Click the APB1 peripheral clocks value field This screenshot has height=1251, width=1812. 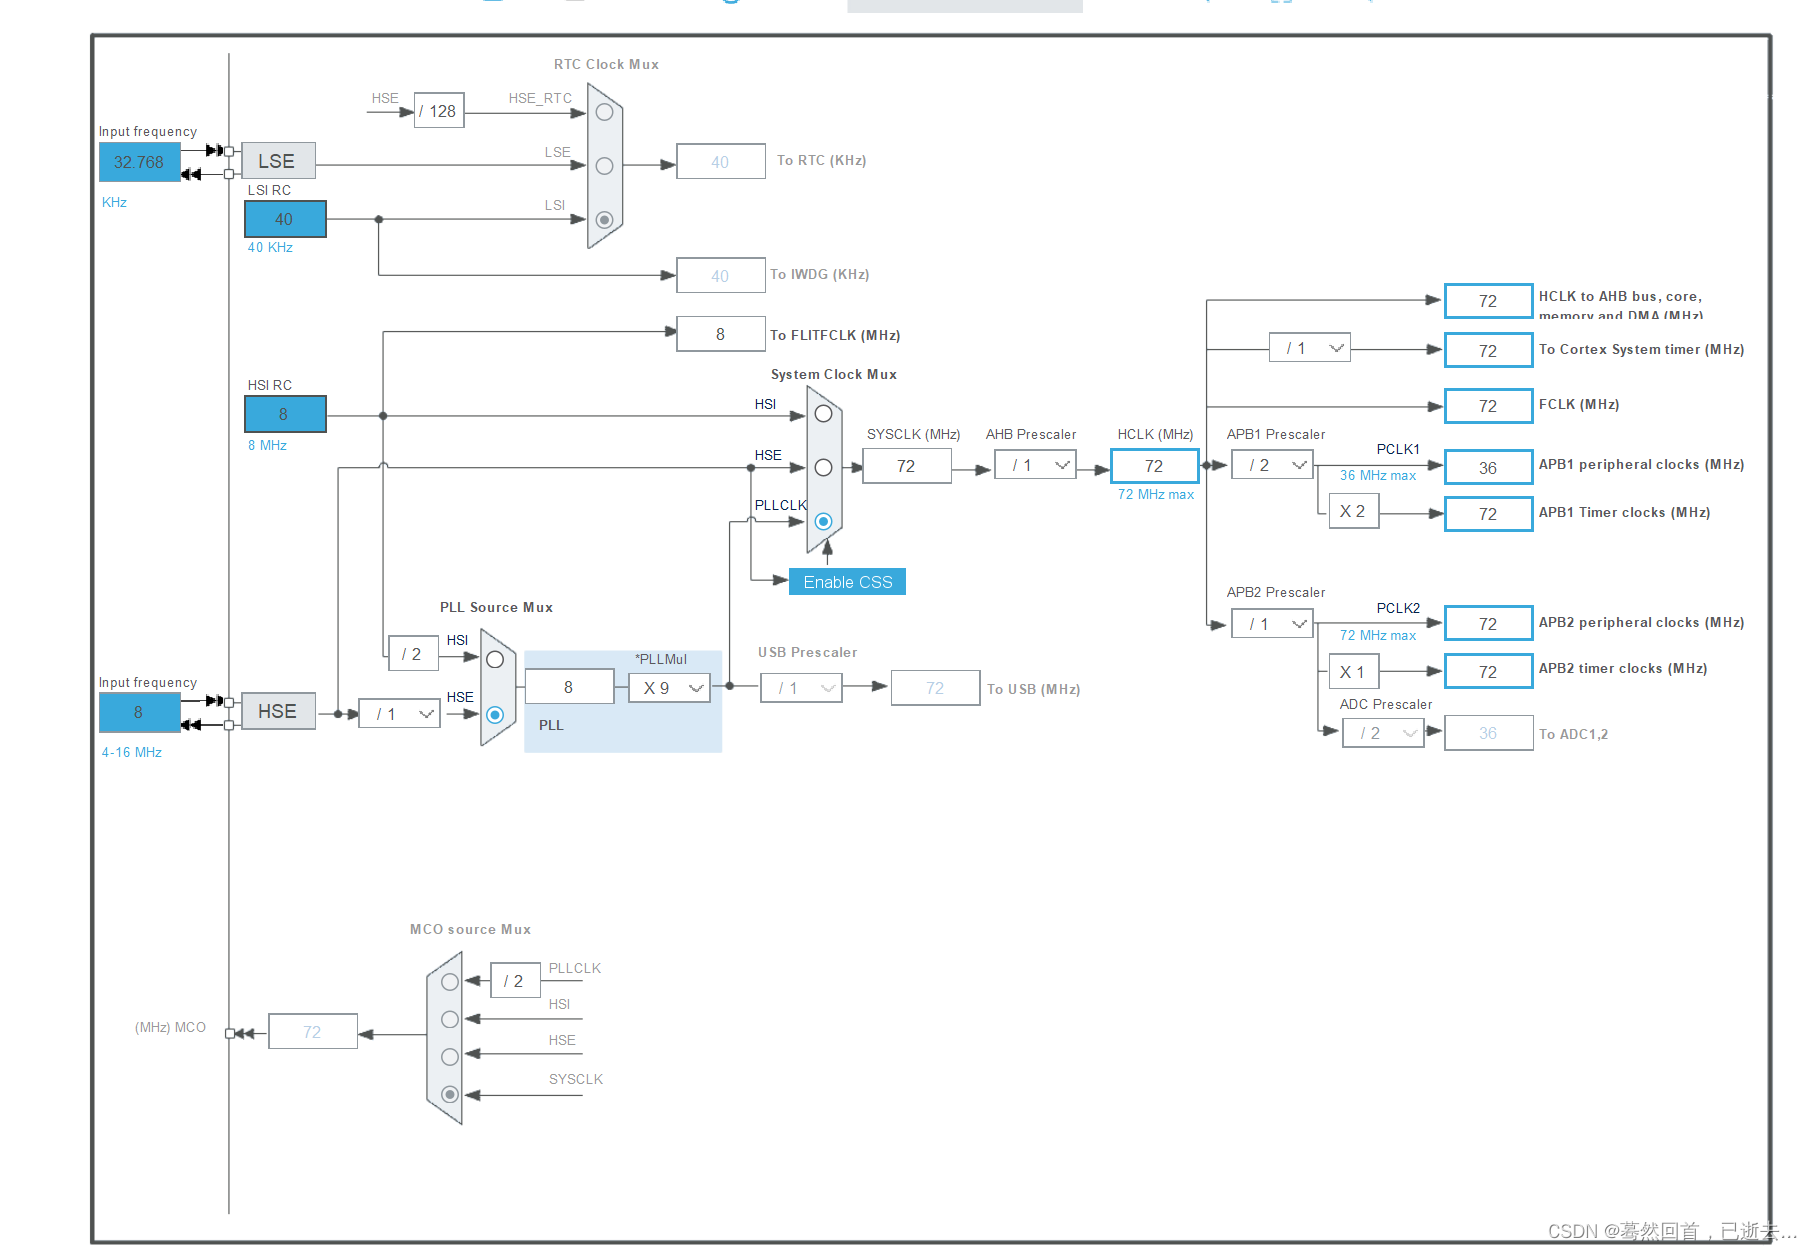(x=1488, y=468)
